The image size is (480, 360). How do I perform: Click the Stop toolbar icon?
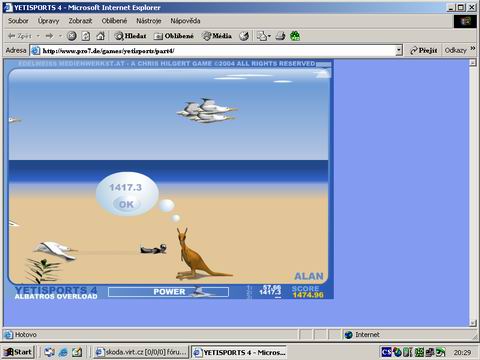(x=71, y=36)
